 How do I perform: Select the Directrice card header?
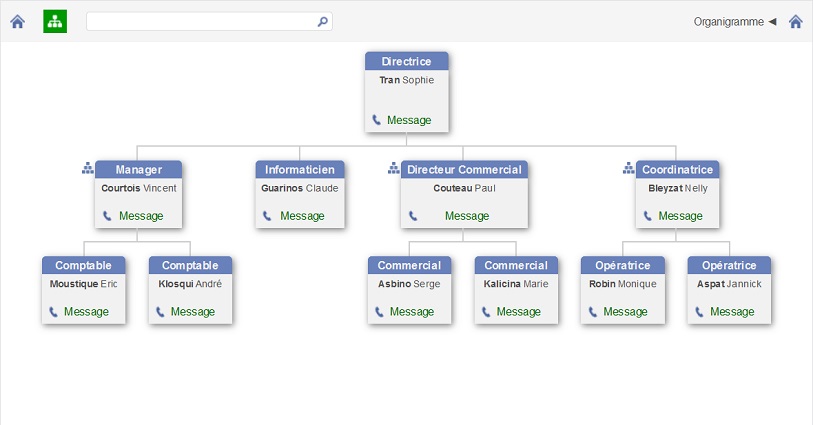[406, 61]
